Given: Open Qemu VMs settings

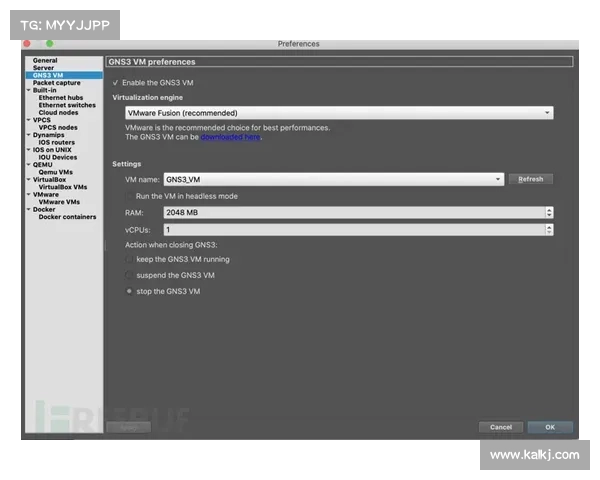Looking at the screenshot, I should [x=55, y=172].
